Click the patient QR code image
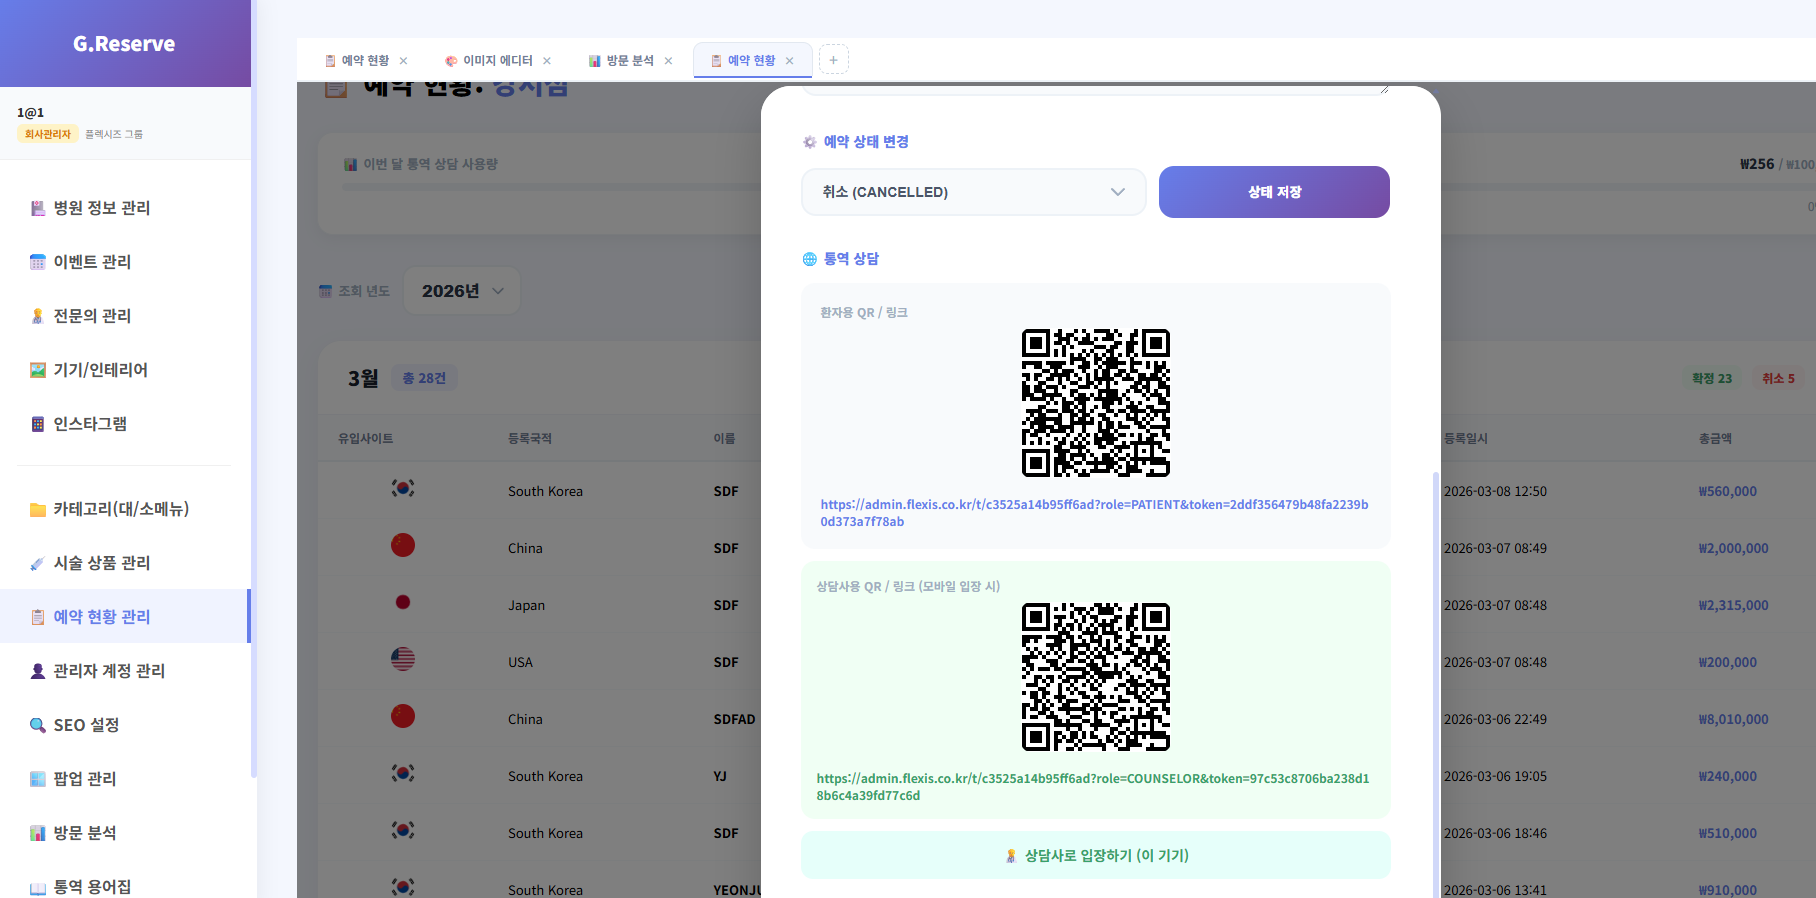This screenshot has width=1816, height=898. [1095, 403]
